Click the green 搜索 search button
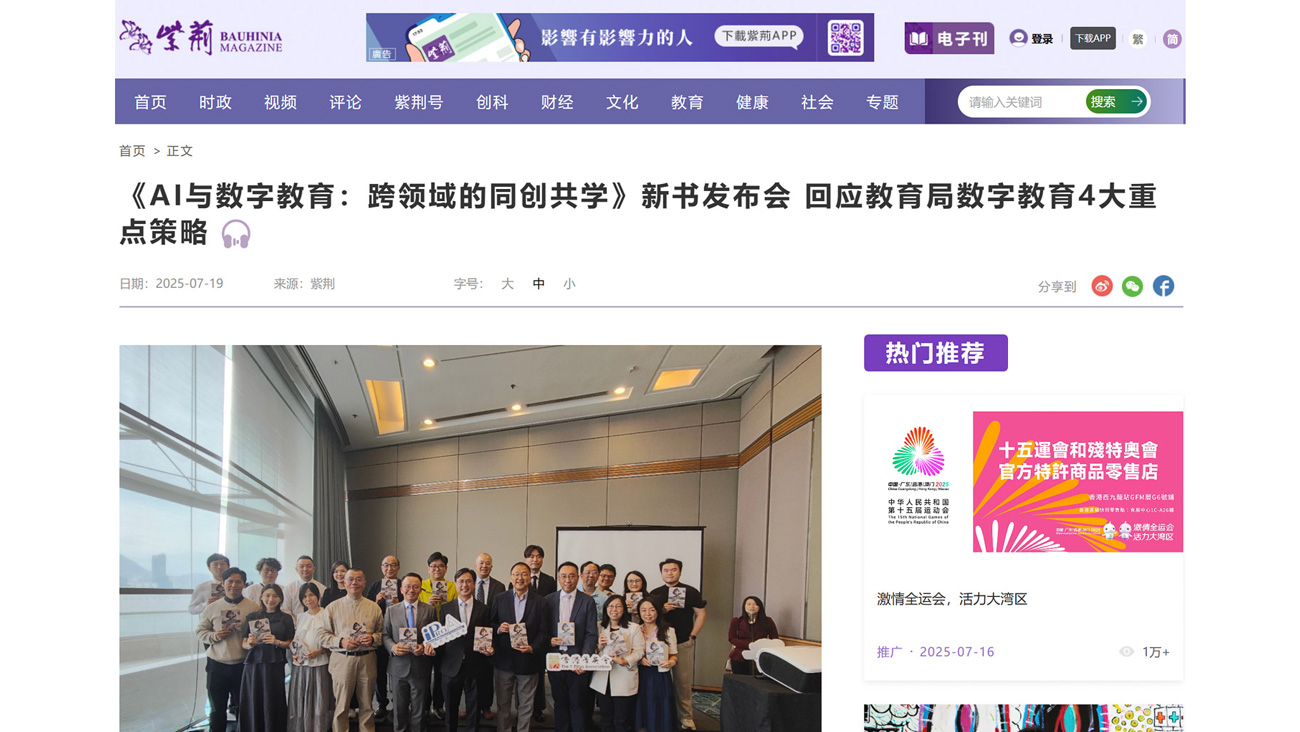 click(x=1115, y=101)
